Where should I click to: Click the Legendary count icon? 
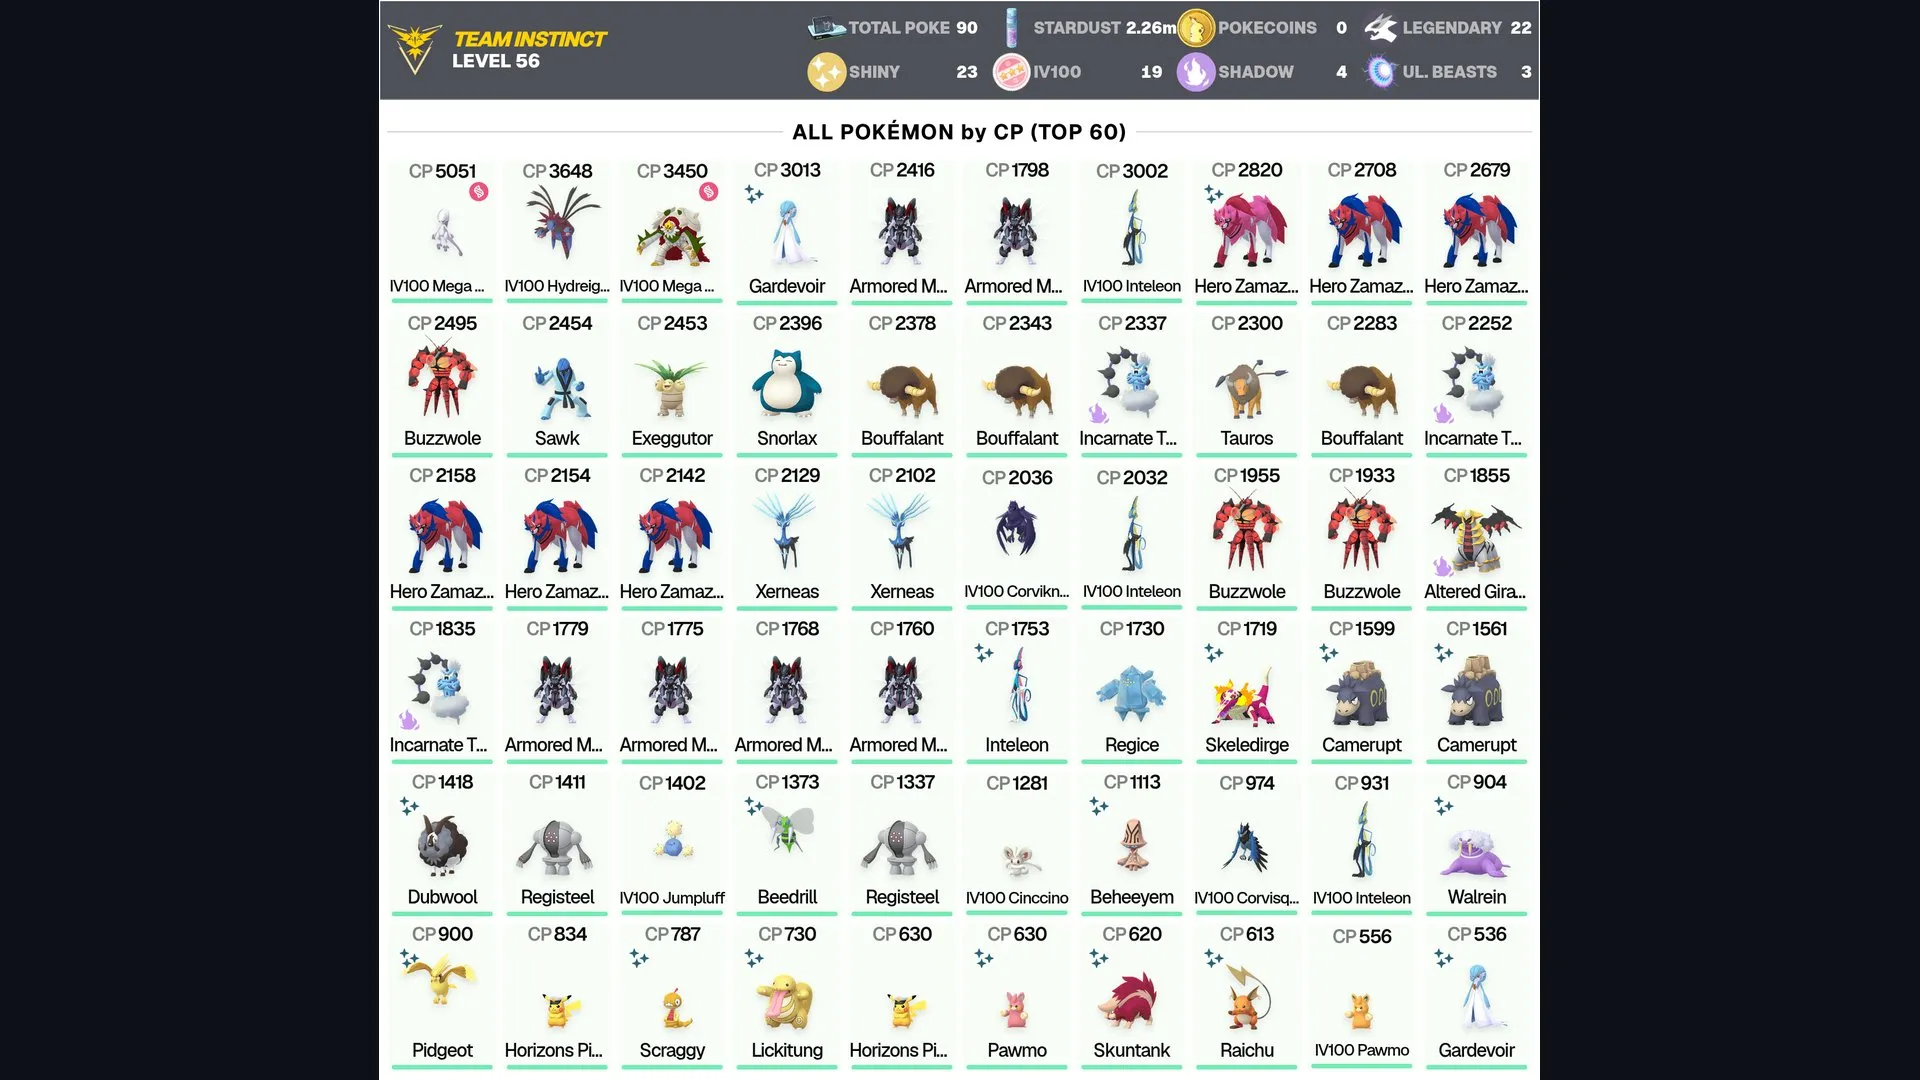[1381, 28]
